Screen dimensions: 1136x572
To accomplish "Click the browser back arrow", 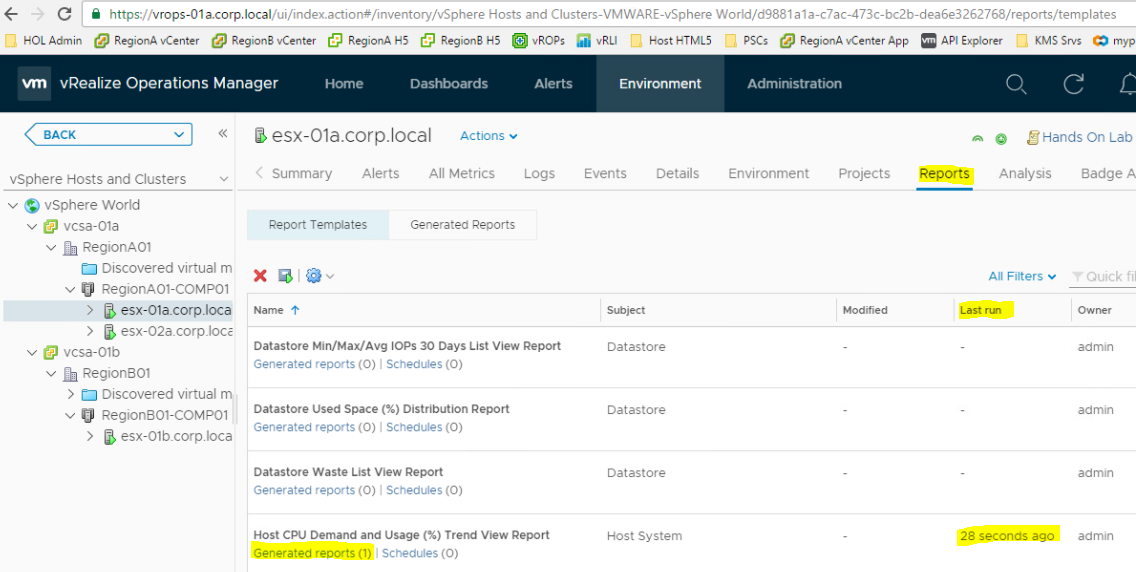I will (11, 14).
